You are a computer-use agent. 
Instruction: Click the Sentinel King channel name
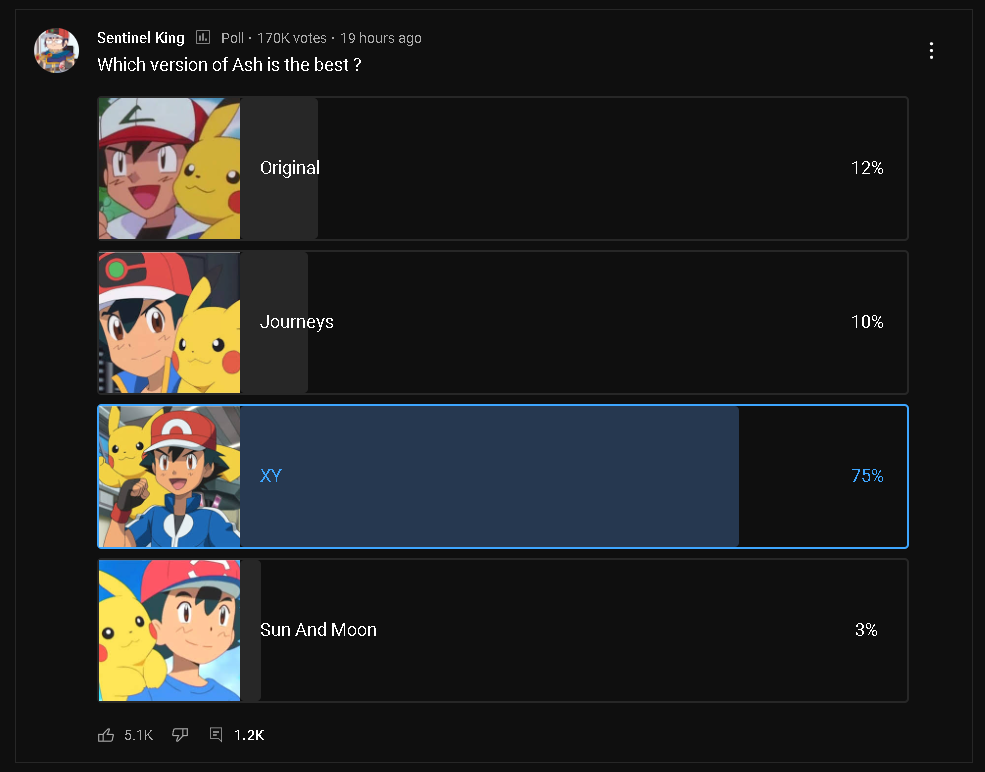[x=141, y=38]
